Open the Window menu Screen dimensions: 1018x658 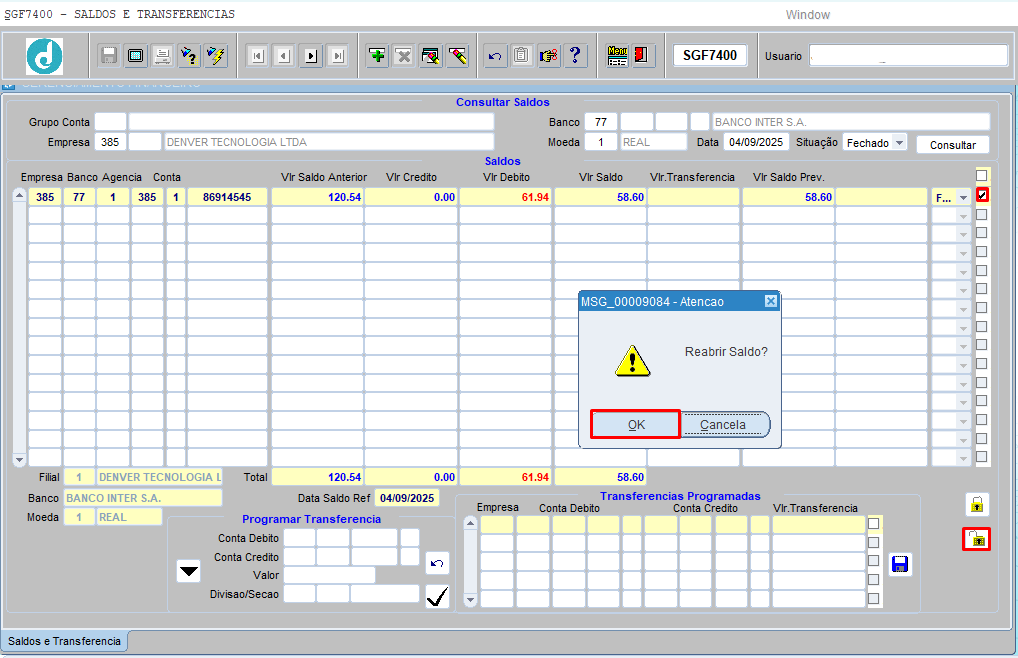pos(807,15)
